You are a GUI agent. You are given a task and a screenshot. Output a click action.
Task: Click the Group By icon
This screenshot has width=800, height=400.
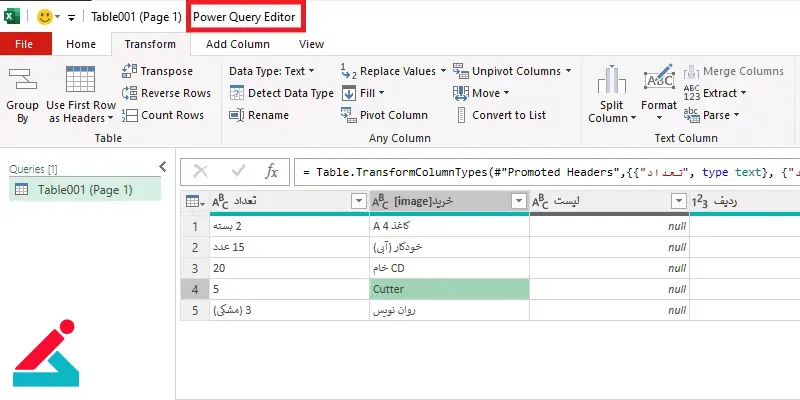click(x=22, y=79)
